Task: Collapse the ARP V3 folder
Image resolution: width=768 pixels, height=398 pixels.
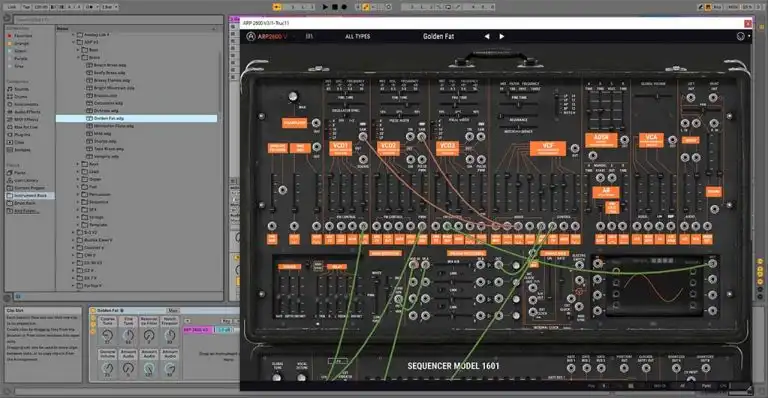Action: pos(73,42)
